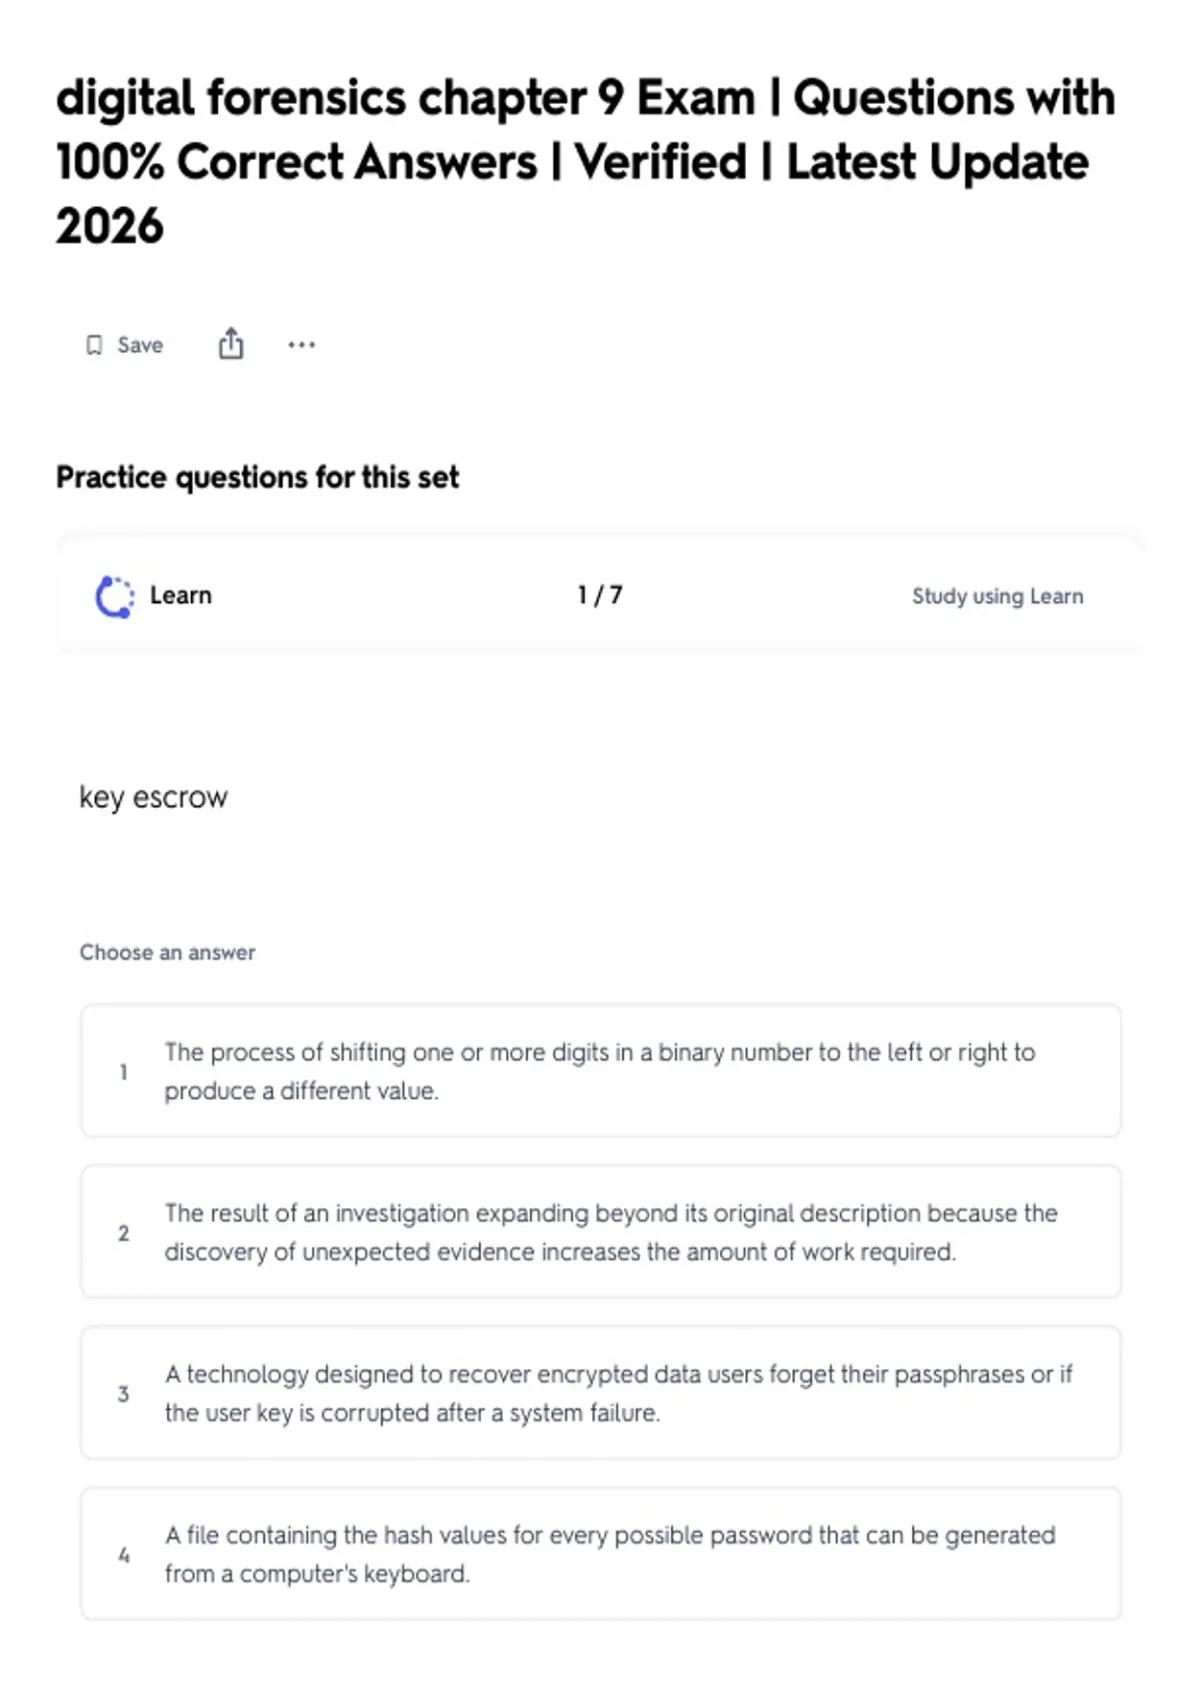Open the three-dot more options menu
Image resolution: width=1200 pixels, height=1700 pixels.
[301, 345]
